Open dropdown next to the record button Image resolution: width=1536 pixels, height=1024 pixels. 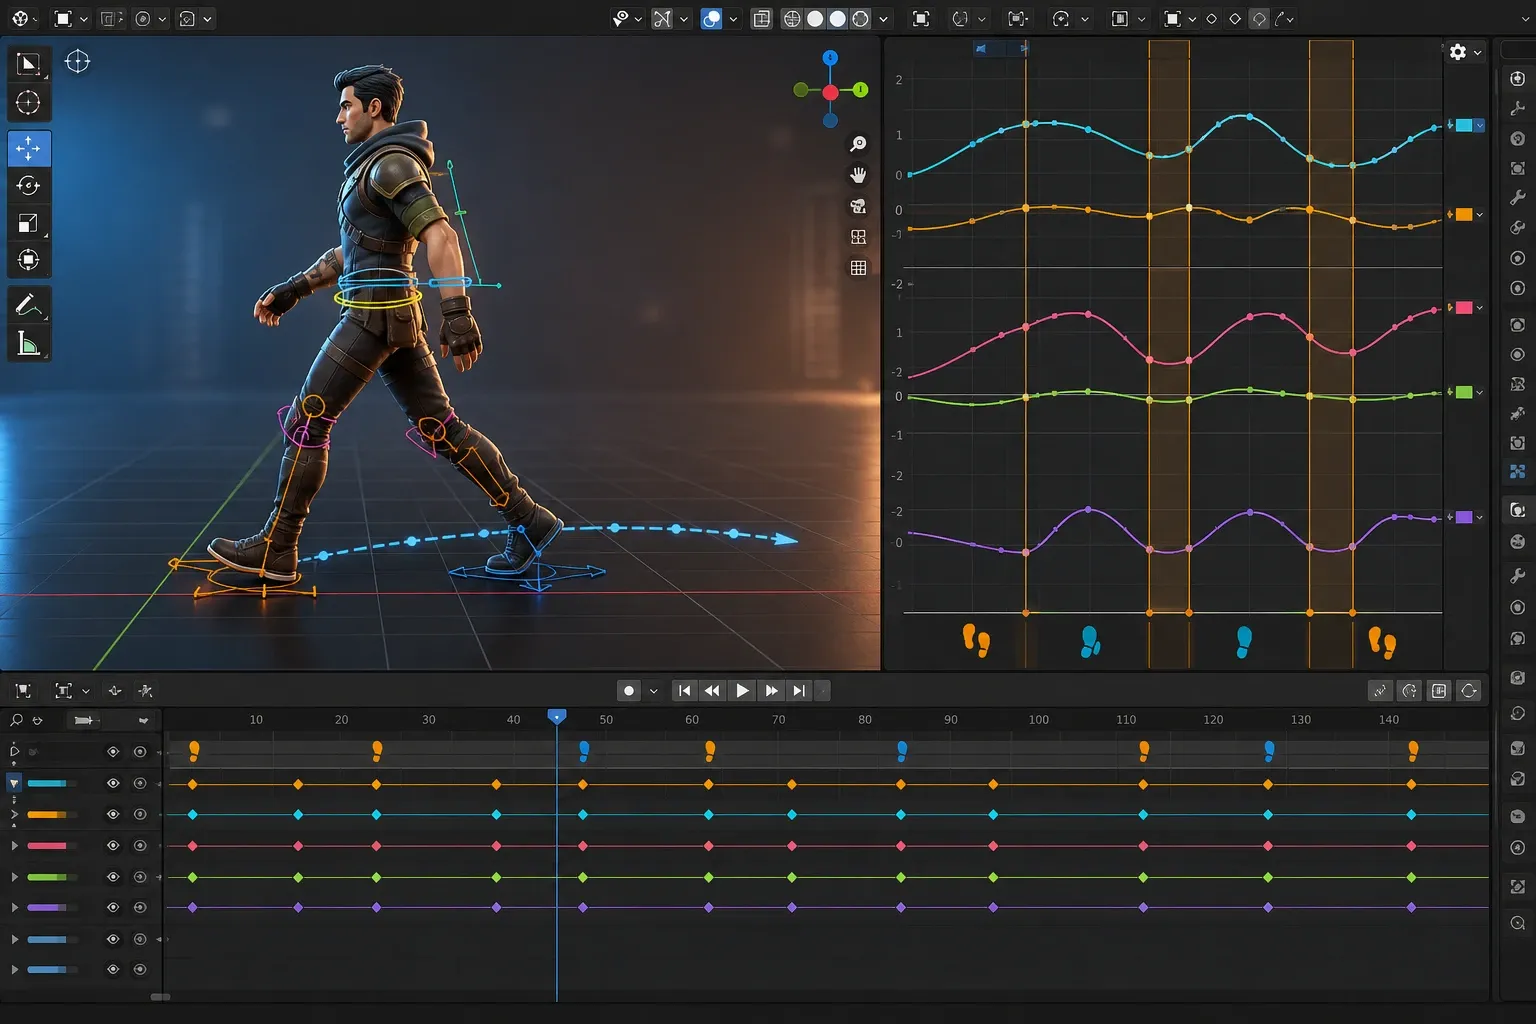pos(653,691)
